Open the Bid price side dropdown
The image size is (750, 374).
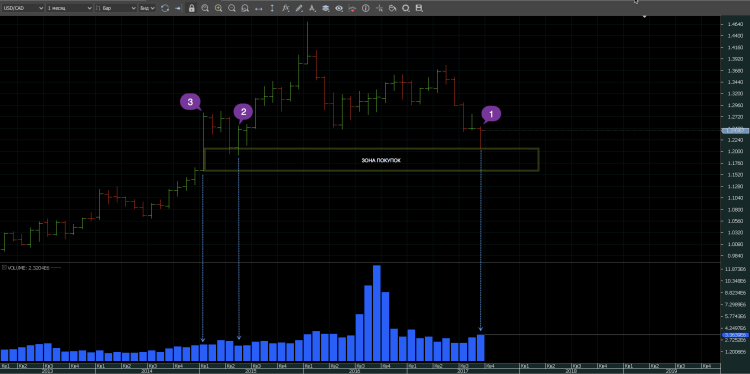point(147,8)
